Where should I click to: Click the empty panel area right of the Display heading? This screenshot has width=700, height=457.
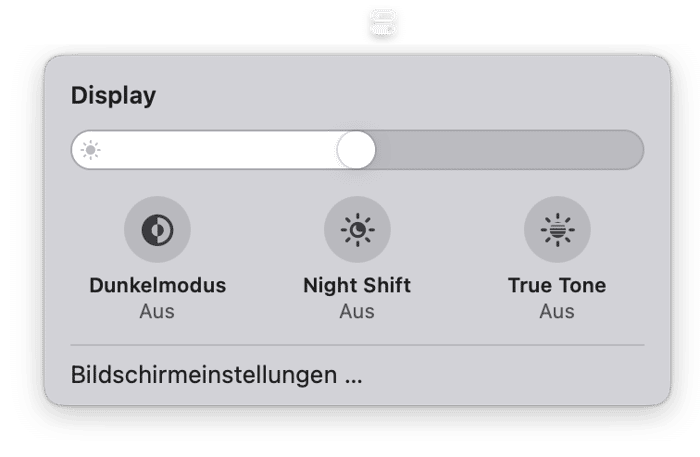click(x=402, y=96)
